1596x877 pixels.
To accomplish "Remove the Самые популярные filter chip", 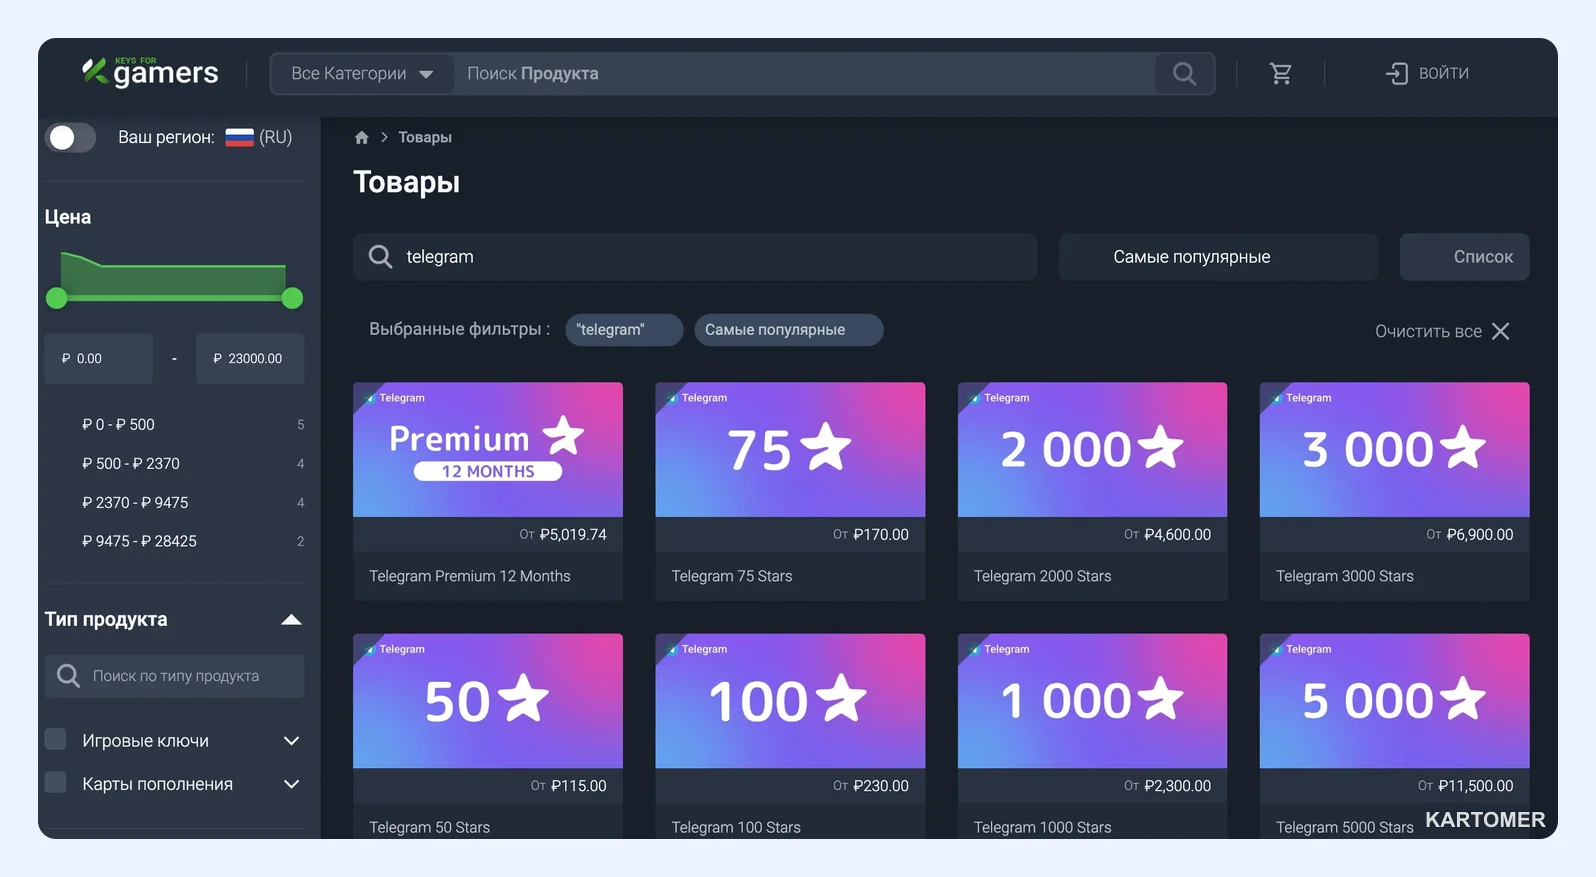I will 788,330.
